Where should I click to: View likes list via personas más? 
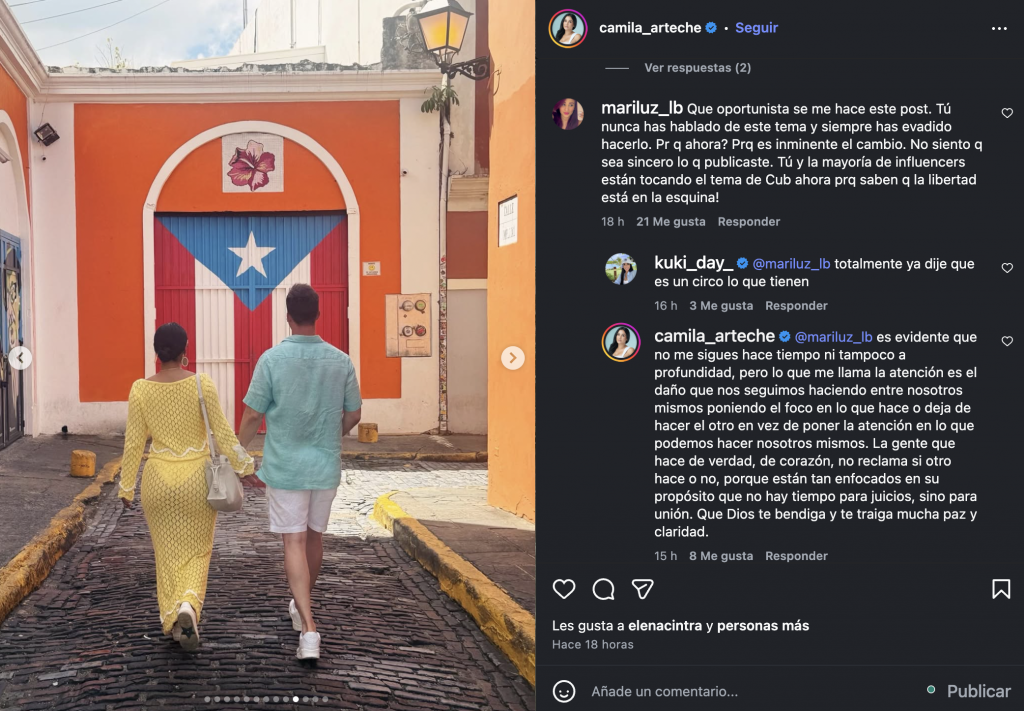click(x=763, y=625)
